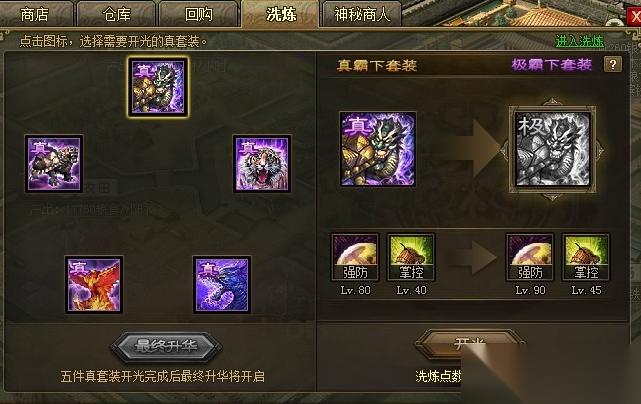Open the 神秘商人 tab
641x404 pixels.
pos(361,14)
